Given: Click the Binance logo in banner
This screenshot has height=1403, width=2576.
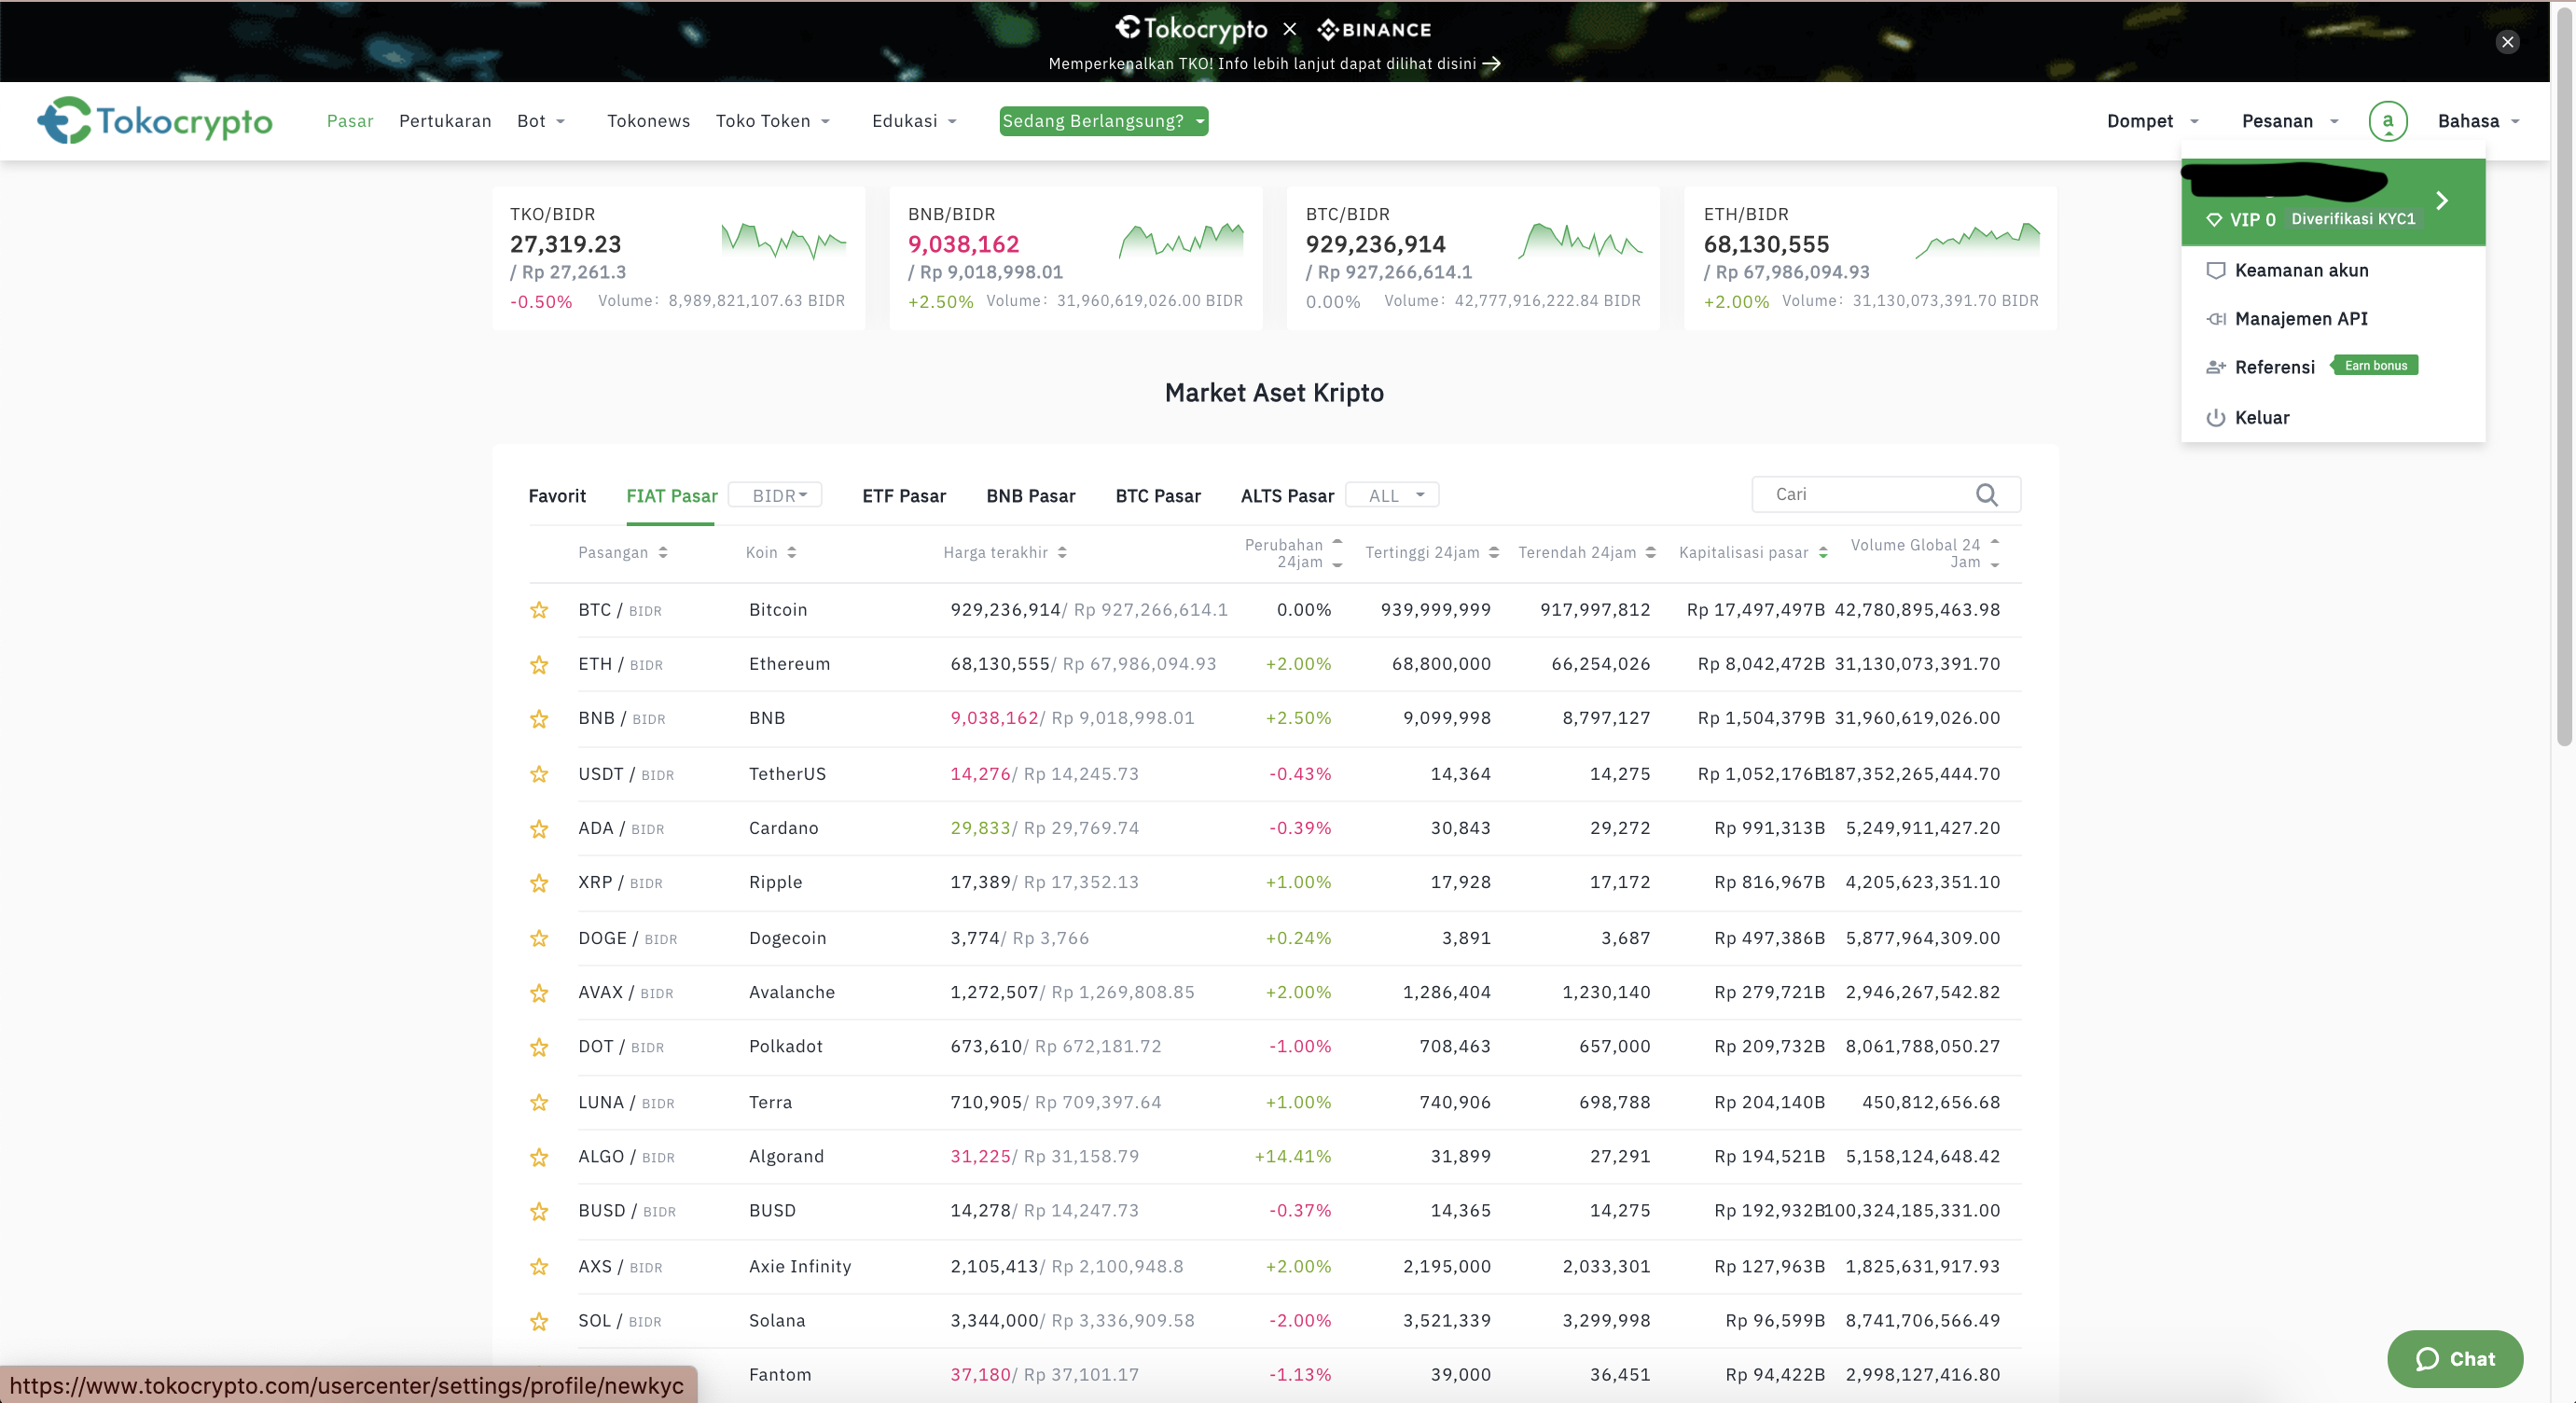Looking at the screenshot, I should (x=1373, y=29).
